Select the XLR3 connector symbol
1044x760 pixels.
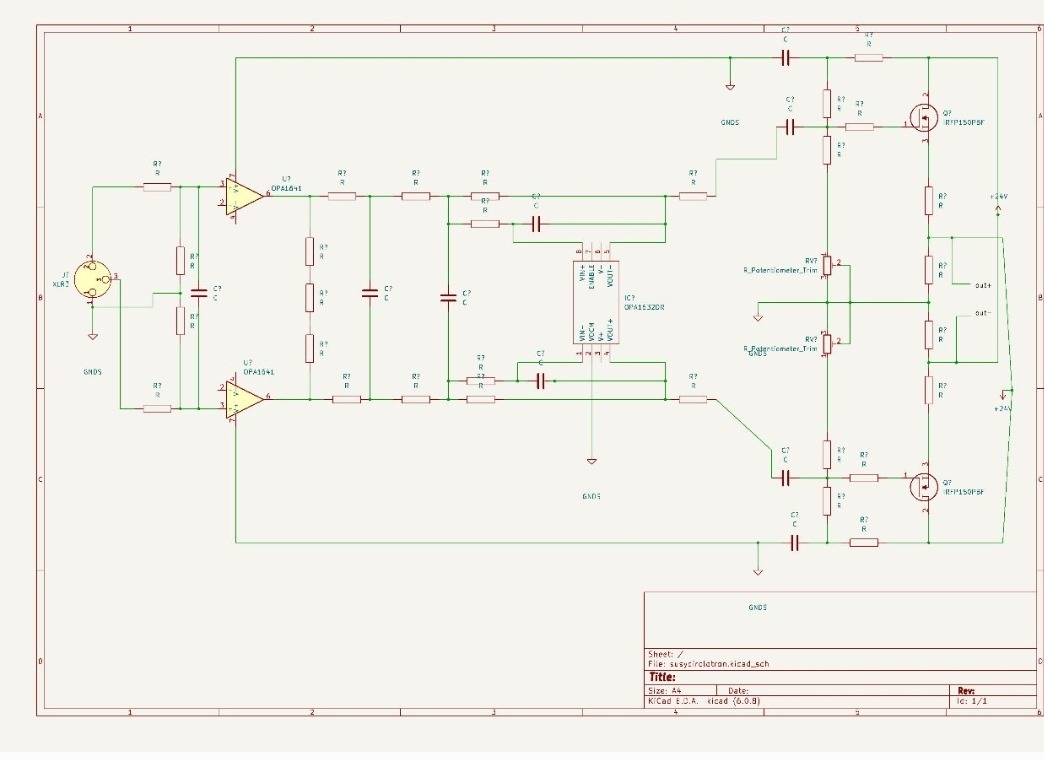pyautogui.click(x=93, y=280)
